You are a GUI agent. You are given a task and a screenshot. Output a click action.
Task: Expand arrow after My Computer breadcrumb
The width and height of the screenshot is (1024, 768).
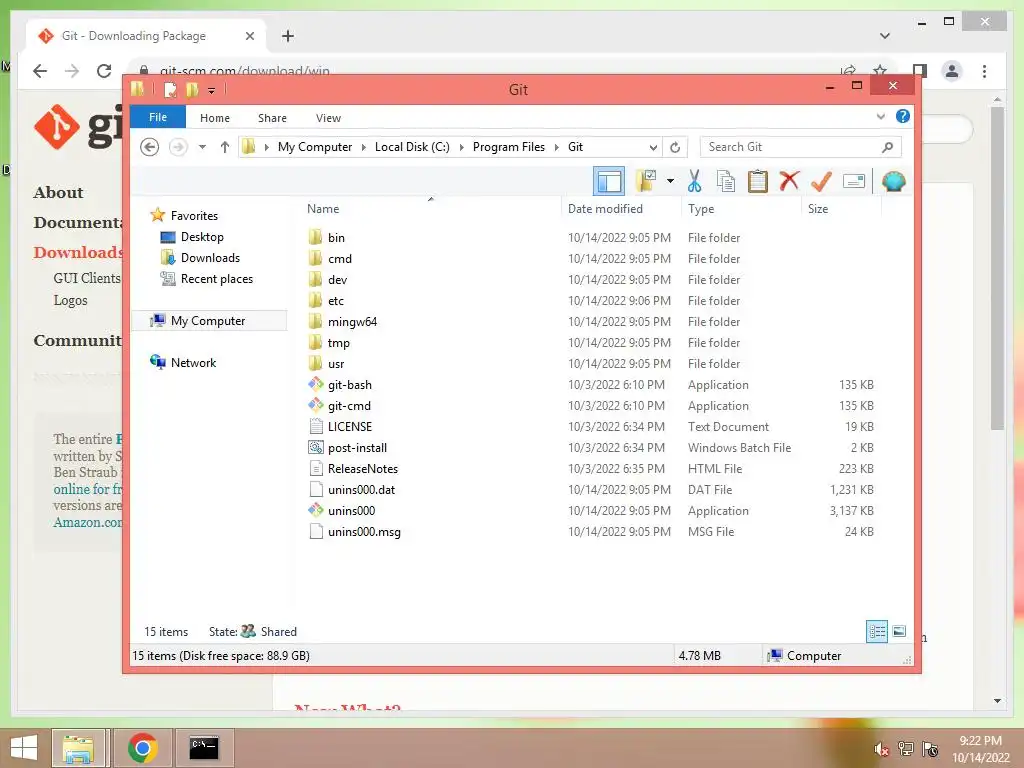pyautogui.click(x=364, y=147)
